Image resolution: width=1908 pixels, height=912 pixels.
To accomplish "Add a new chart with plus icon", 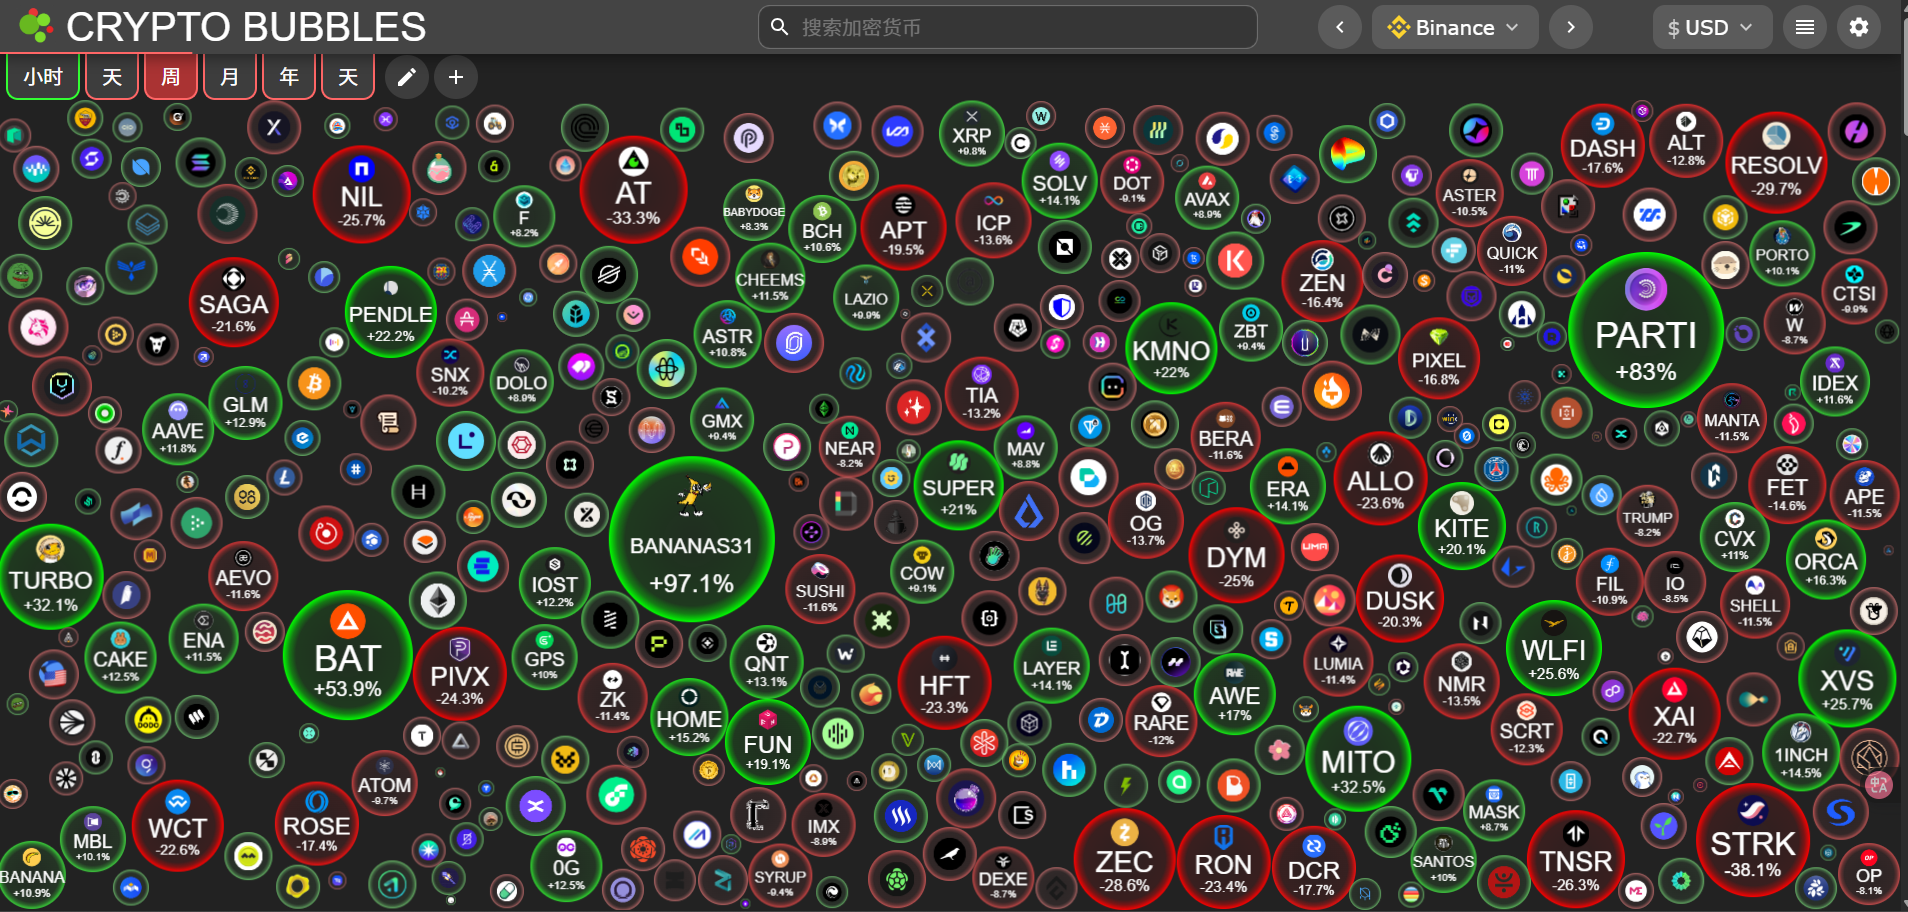I will (x=455, y=77).
